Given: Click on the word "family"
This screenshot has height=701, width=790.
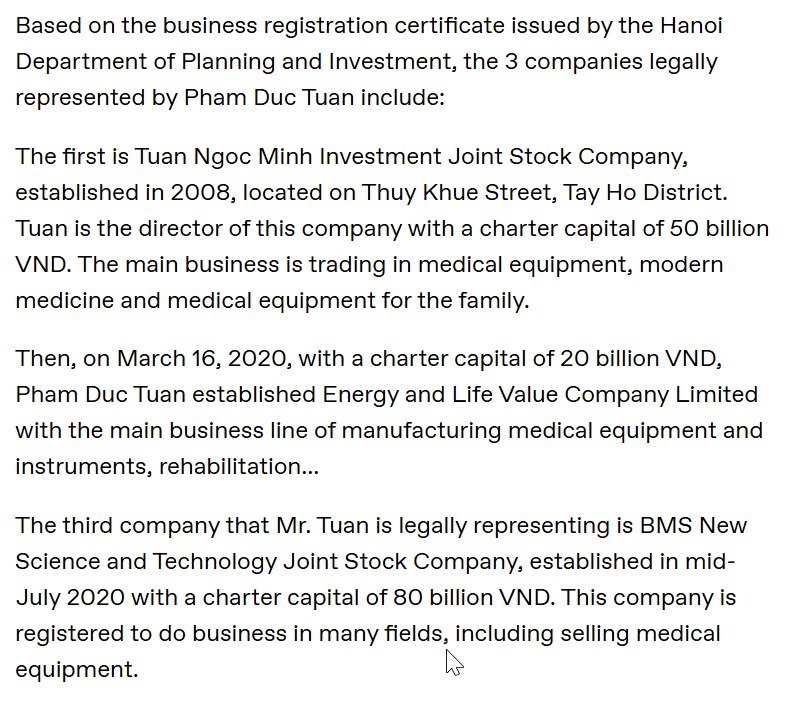Looking at the screenshot, I should tap(489, 301).
